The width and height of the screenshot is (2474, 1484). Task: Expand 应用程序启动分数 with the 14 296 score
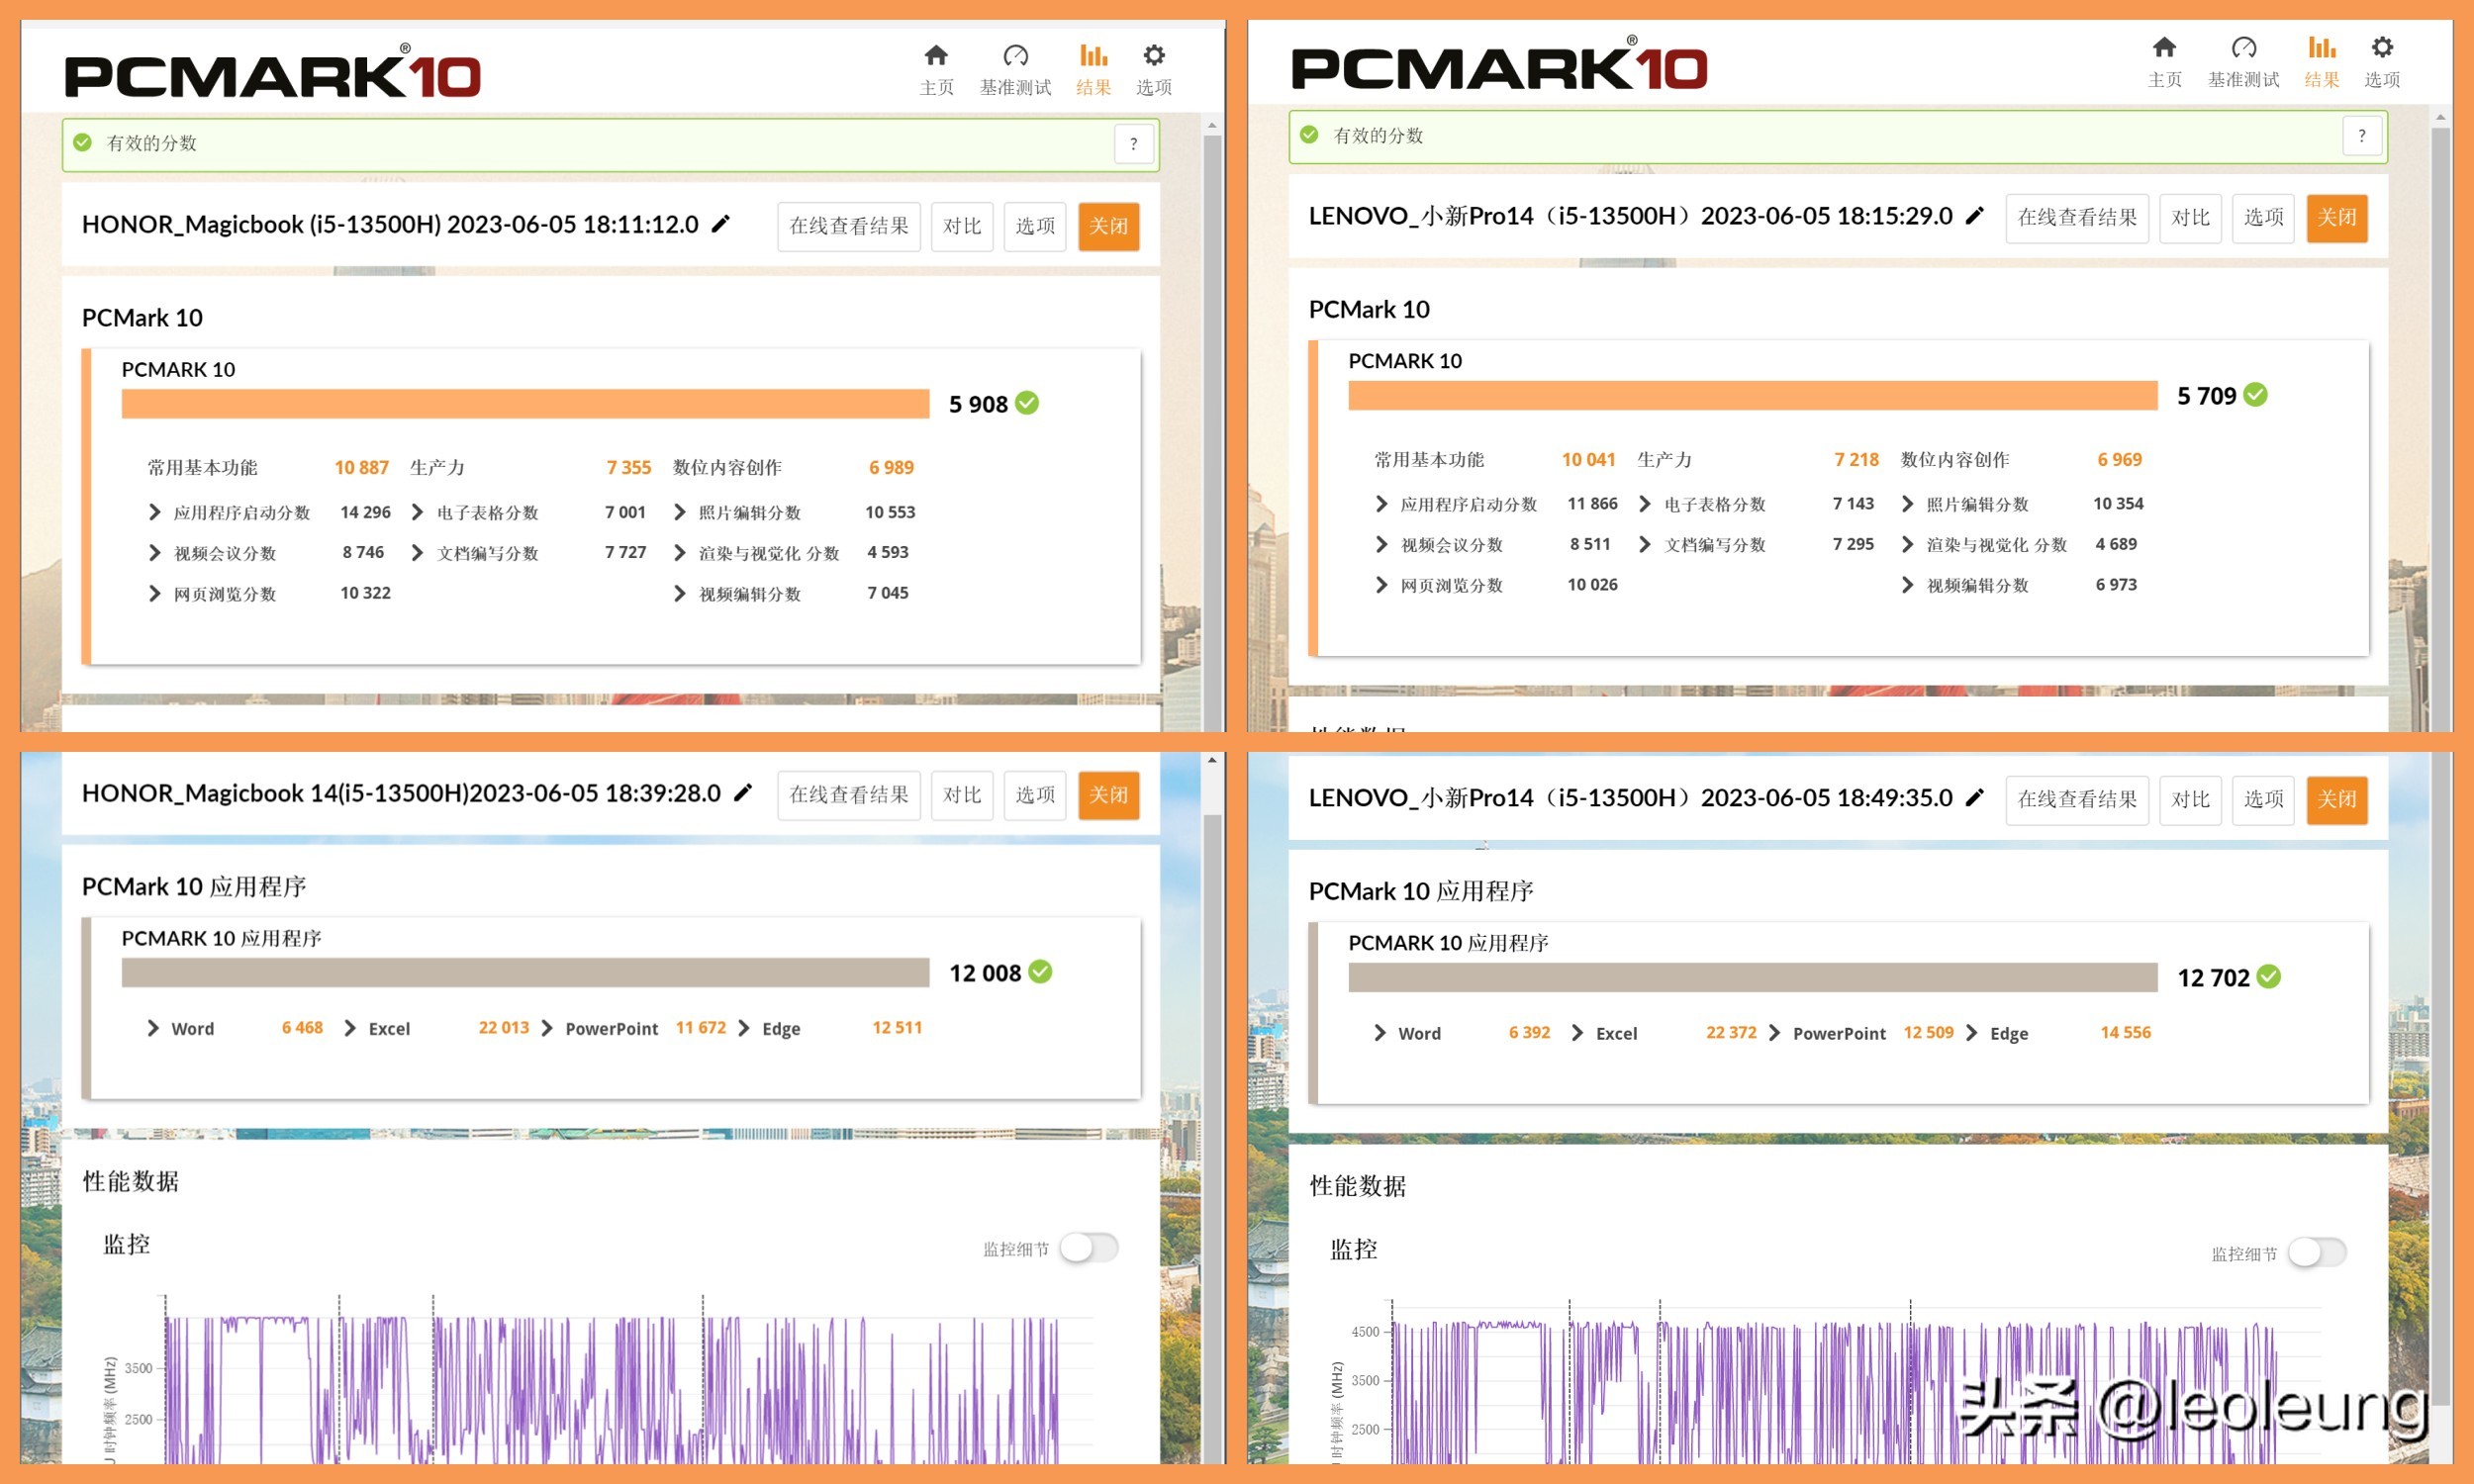click(155, 512)
